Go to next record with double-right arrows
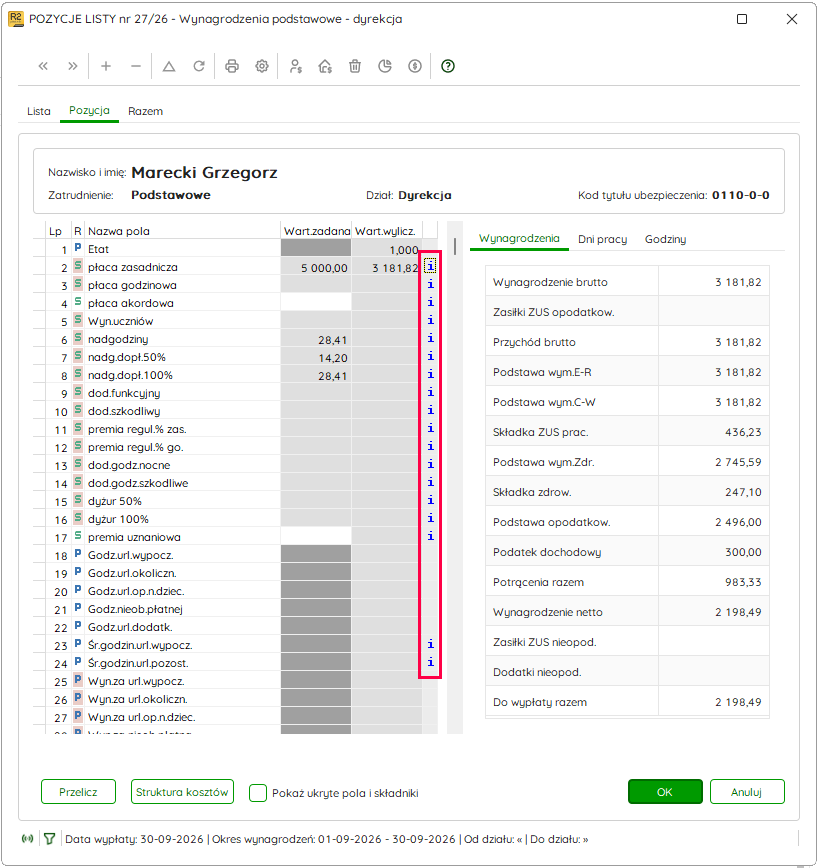818x868 pixels. click(x=73, y=66)
